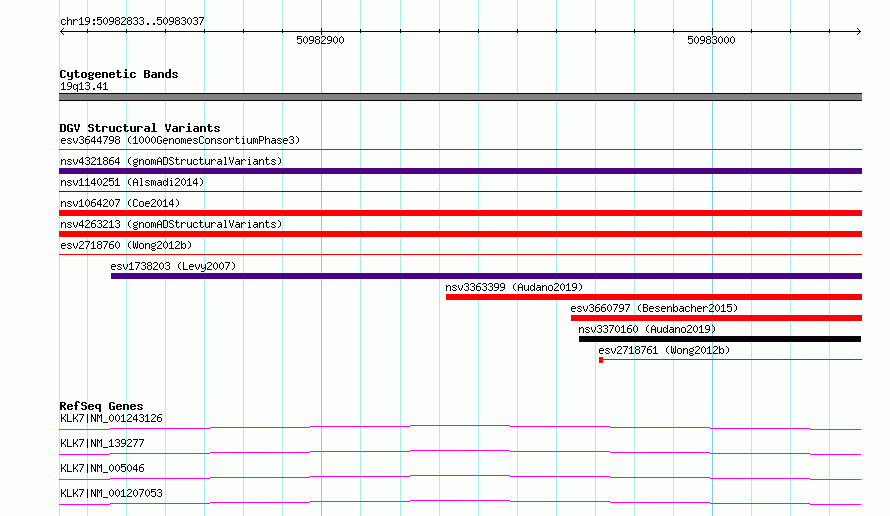Image resolution: width=890 pixels, height=516 pixels.
Task: Click the thin red line under esv2718760
Action: [x=460, y=255]
